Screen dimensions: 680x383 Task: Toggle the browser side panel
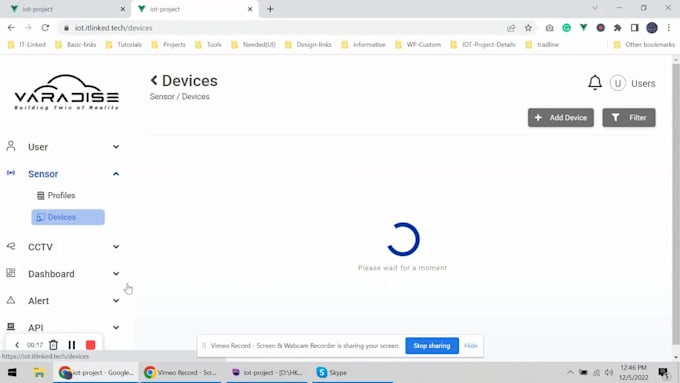[634, 28]
